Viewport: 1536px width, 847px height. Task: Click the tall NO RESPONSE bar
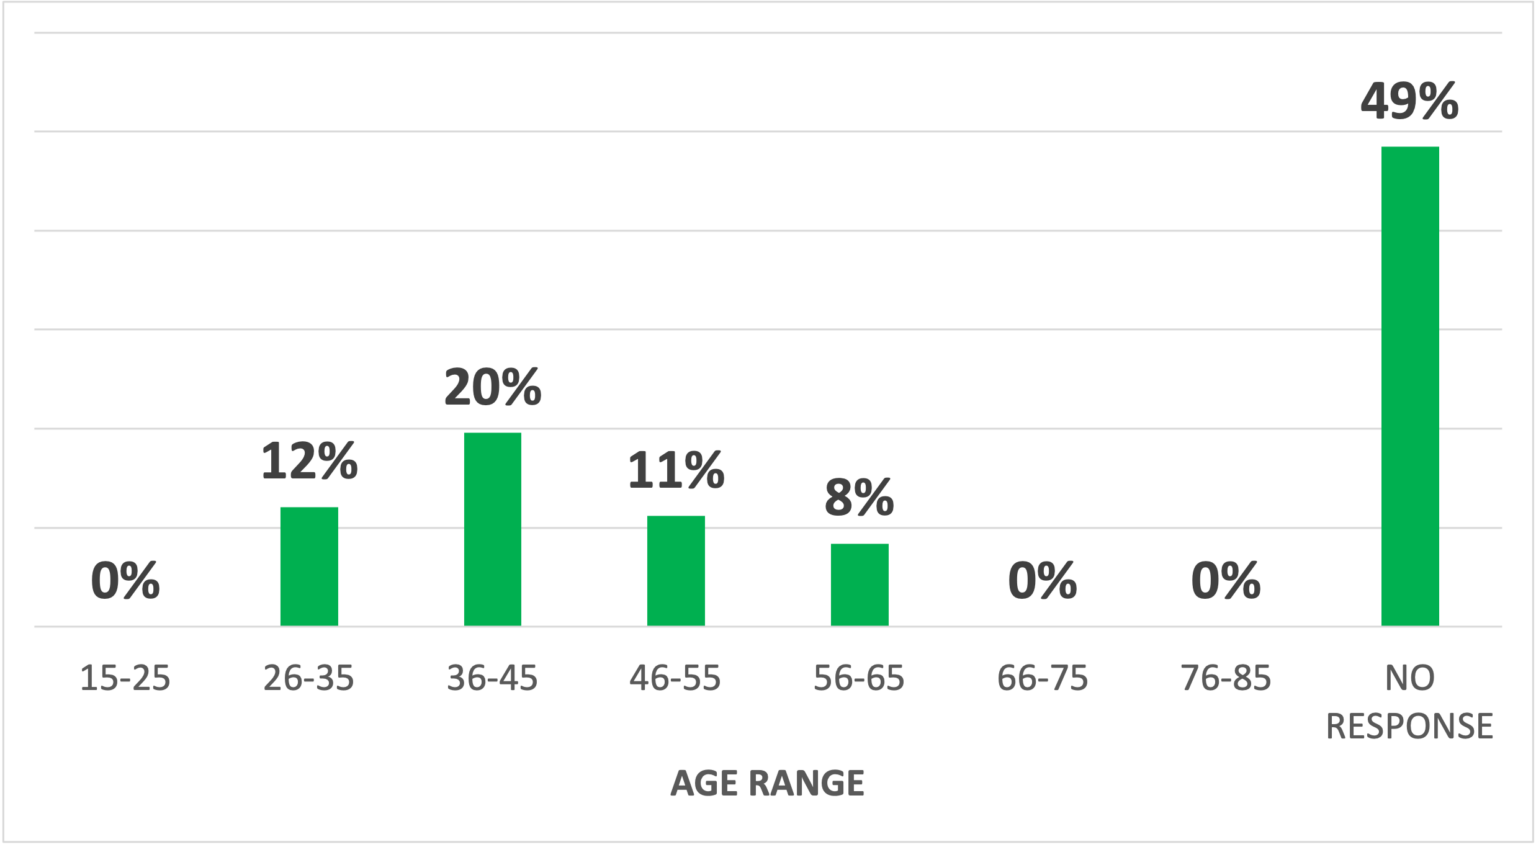[x=1410, y=386]
